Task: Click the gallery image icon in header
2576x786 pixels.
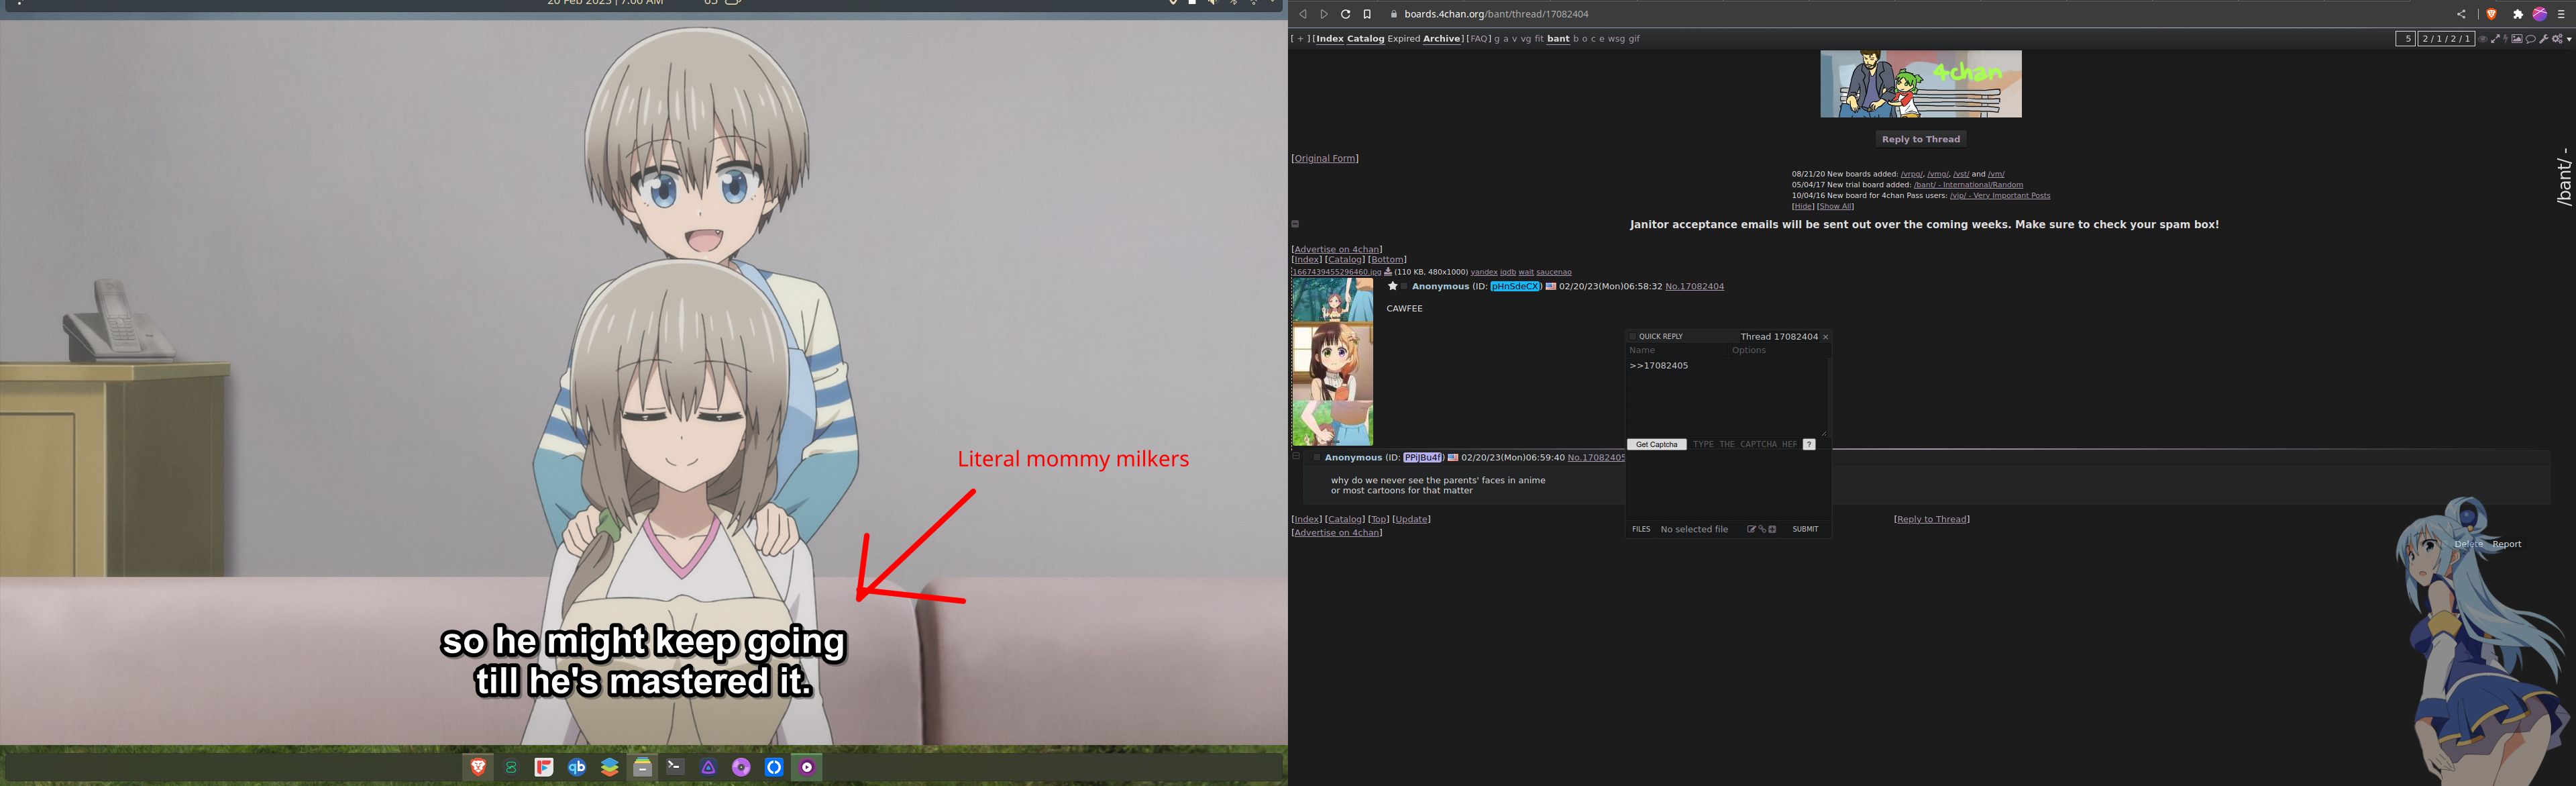Action: click(2517, 39)
